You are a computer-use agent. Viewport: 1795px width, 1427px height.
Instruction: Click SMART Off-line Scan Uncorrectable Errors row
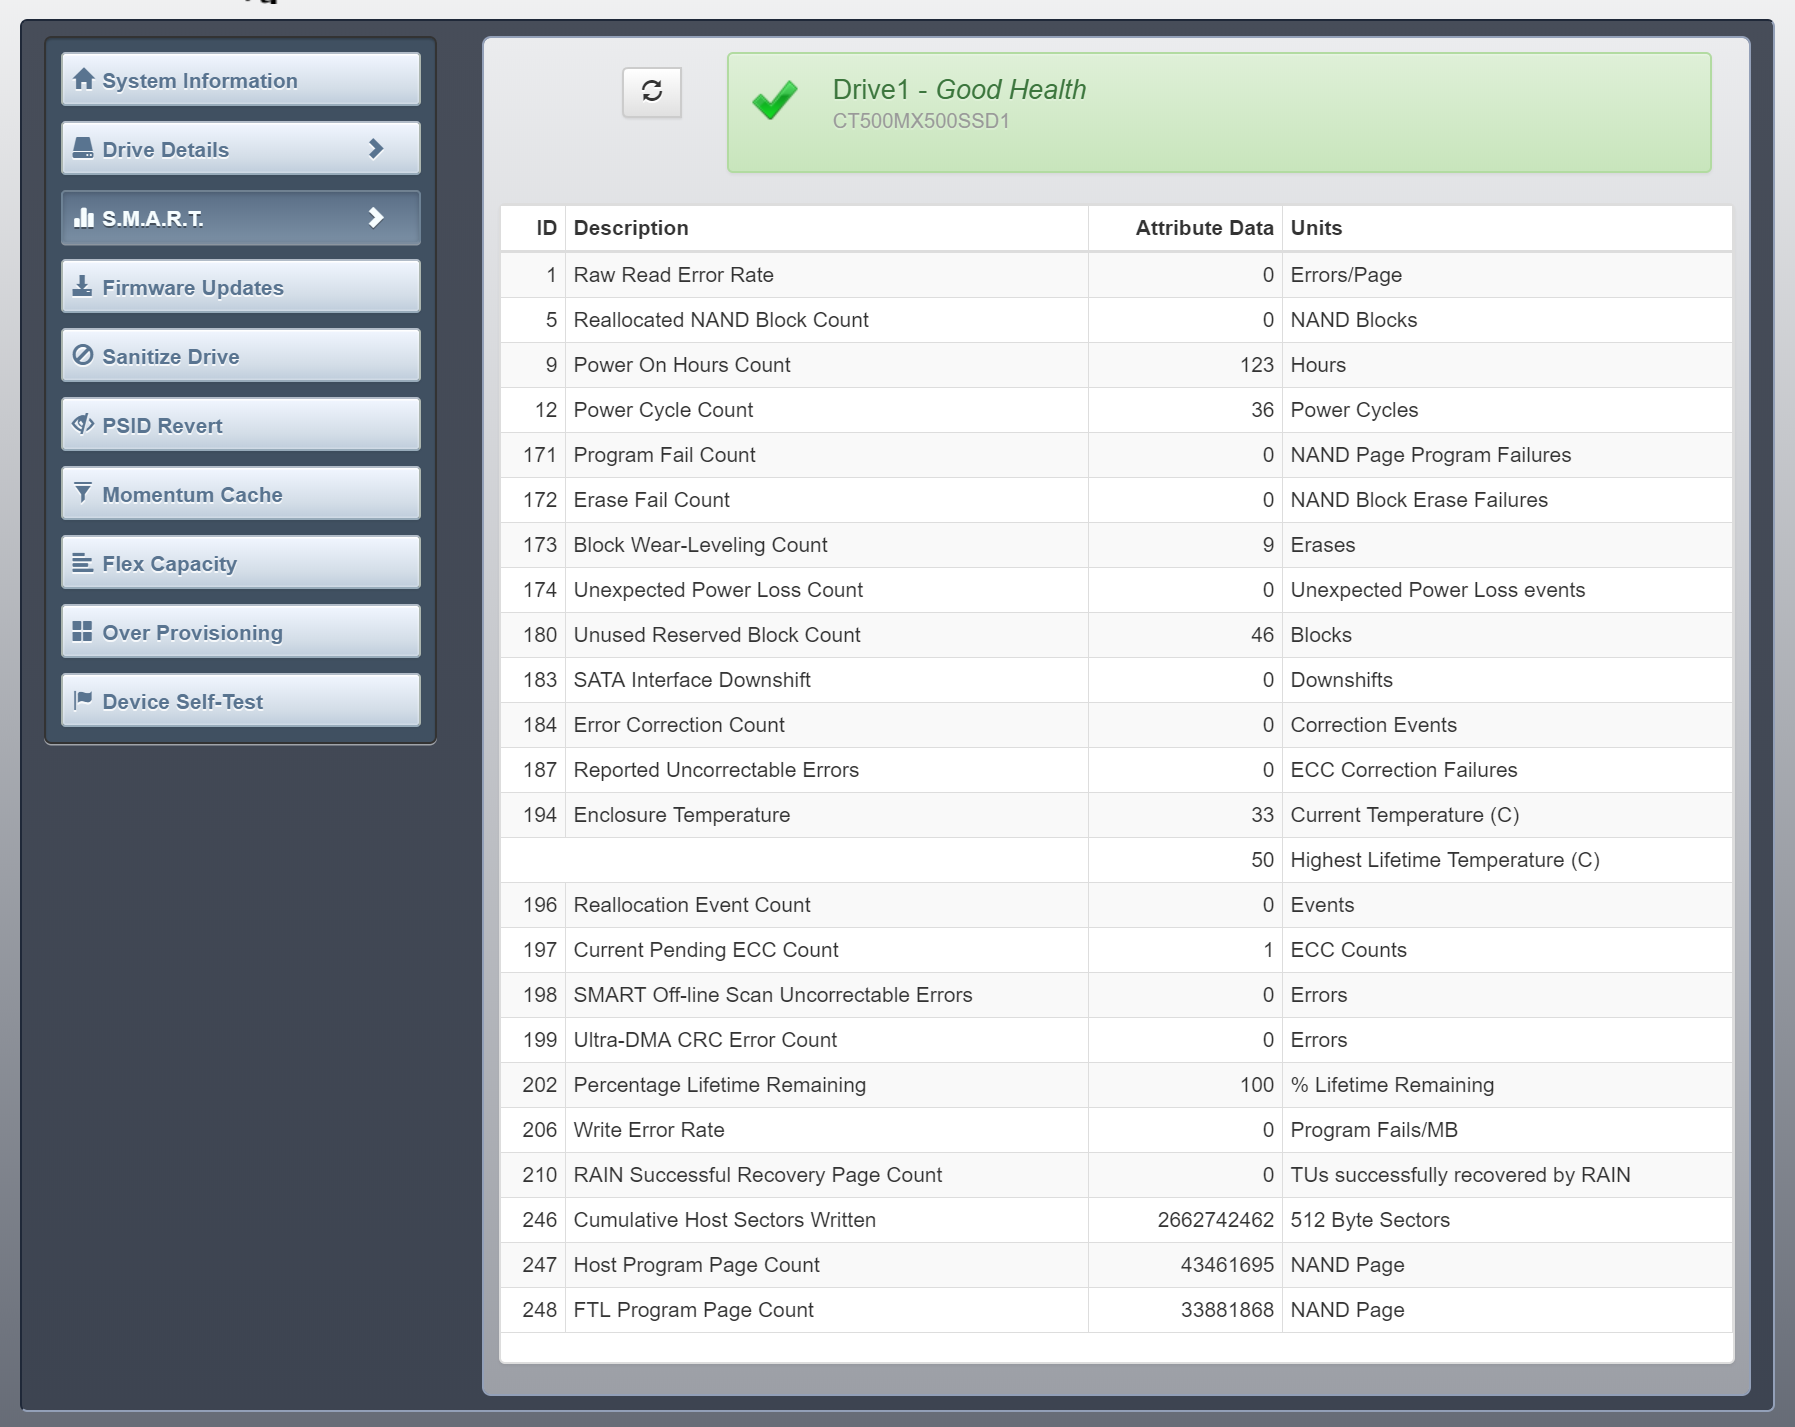point(1116,995)
